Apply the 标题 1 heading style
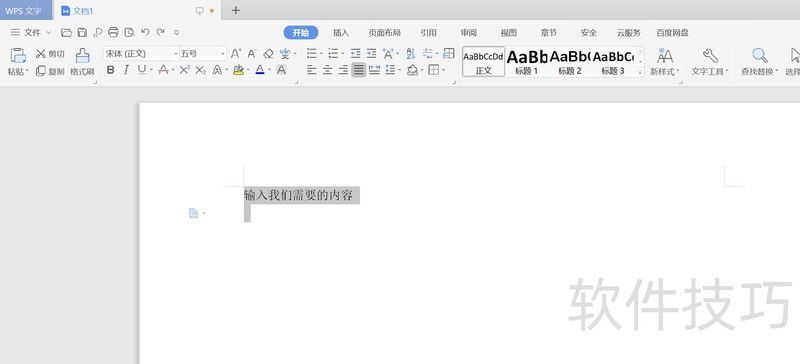The image size is (800, 364). (x=527, y=62)
